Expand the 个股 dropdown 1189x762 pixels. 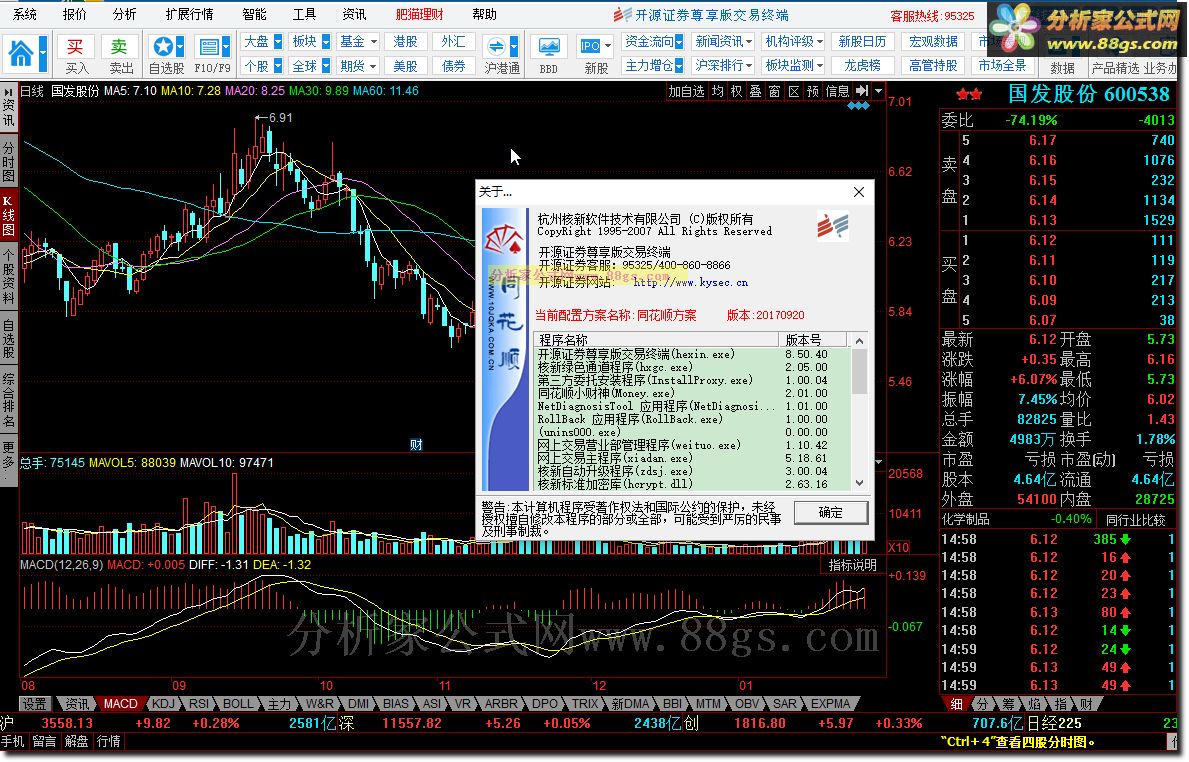[278, 66]
